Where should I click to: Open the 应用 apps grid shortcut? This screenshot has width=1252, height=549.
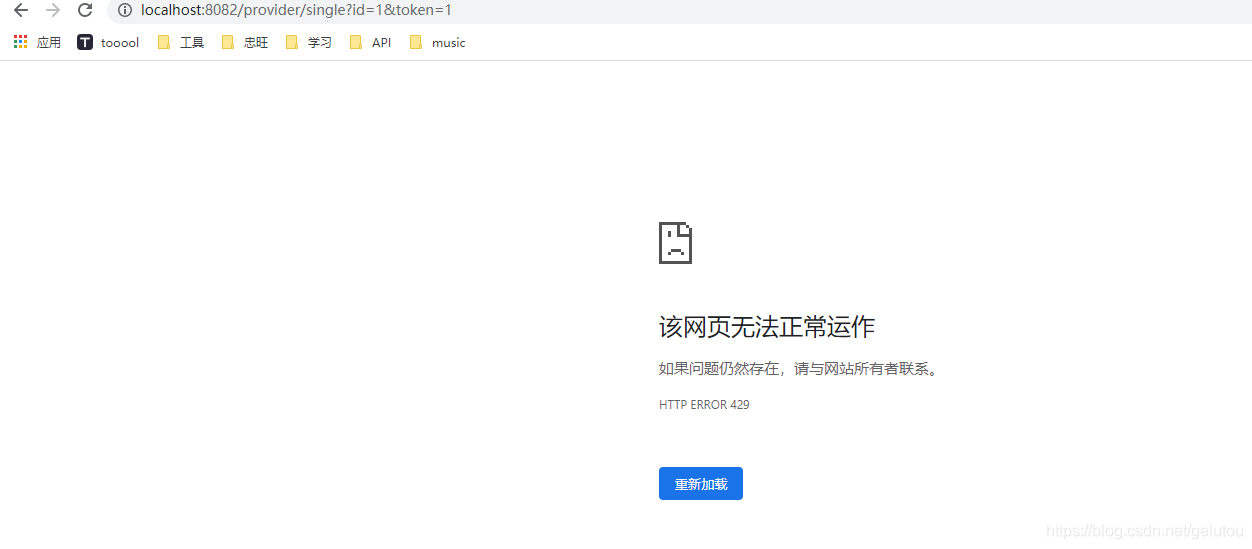tap(37, 42)
